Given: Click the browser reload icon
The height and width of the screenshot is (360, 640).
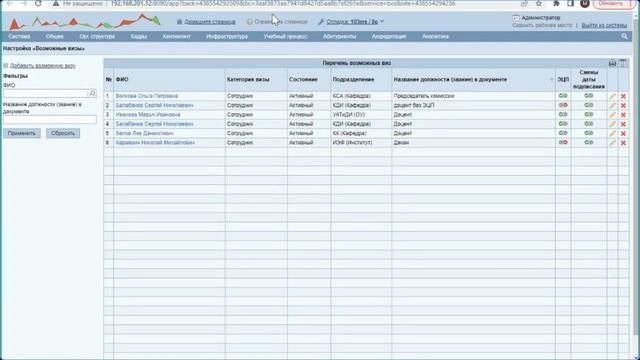Looking at the screenshot, I should pyautogui.click(x=38, y=3).
